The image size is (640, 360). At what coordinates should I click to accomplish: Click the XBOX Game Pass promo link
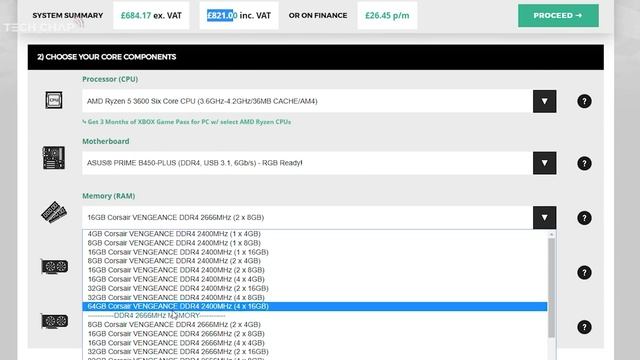click(187, 122)
